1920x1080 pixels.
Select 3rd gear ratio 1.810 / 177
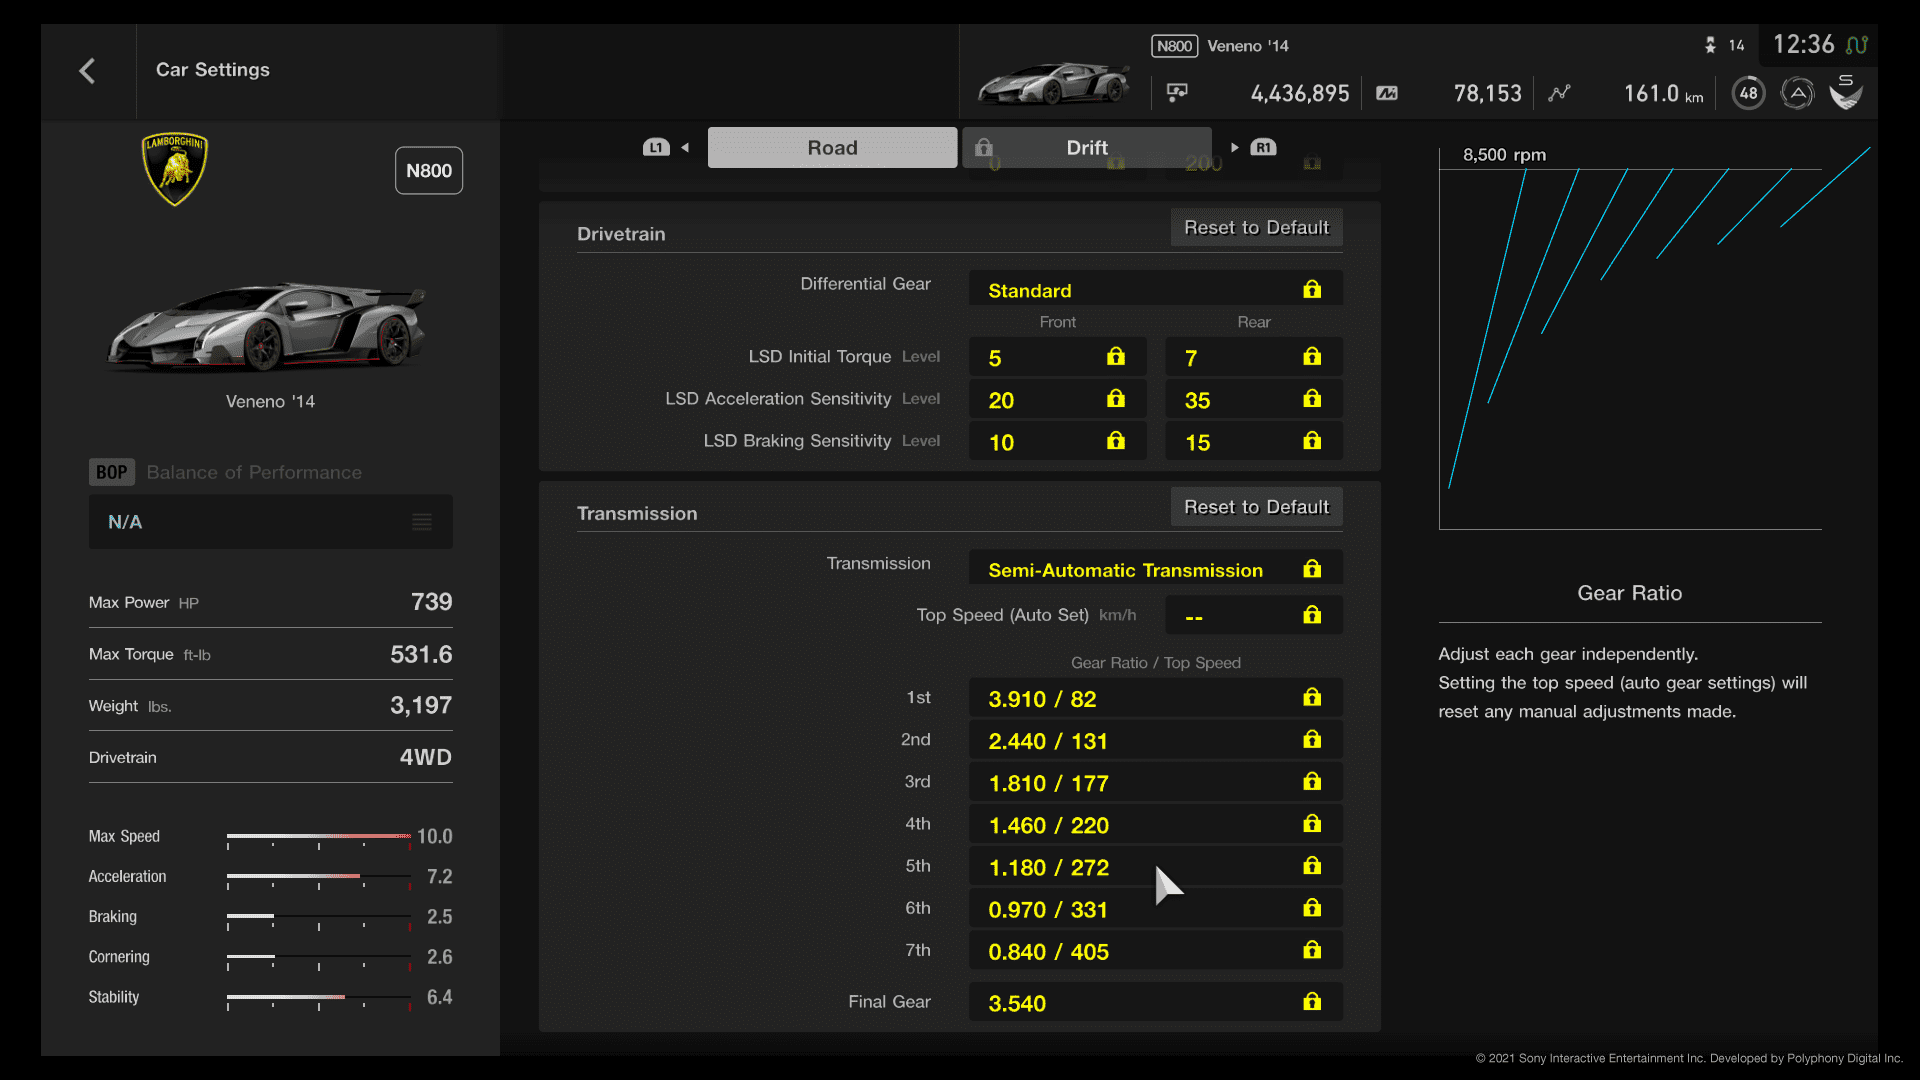click(x=1155, y=782)
